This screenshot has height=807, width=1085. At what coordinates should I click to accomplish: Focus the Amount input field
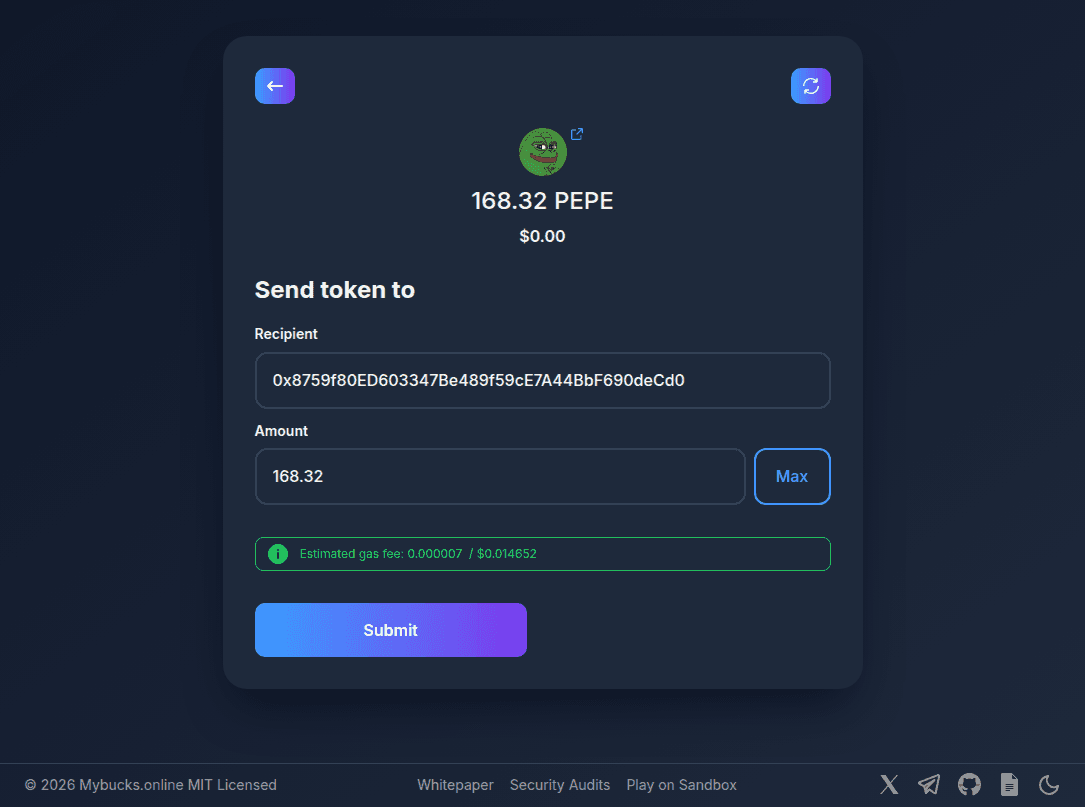(500, 476)
